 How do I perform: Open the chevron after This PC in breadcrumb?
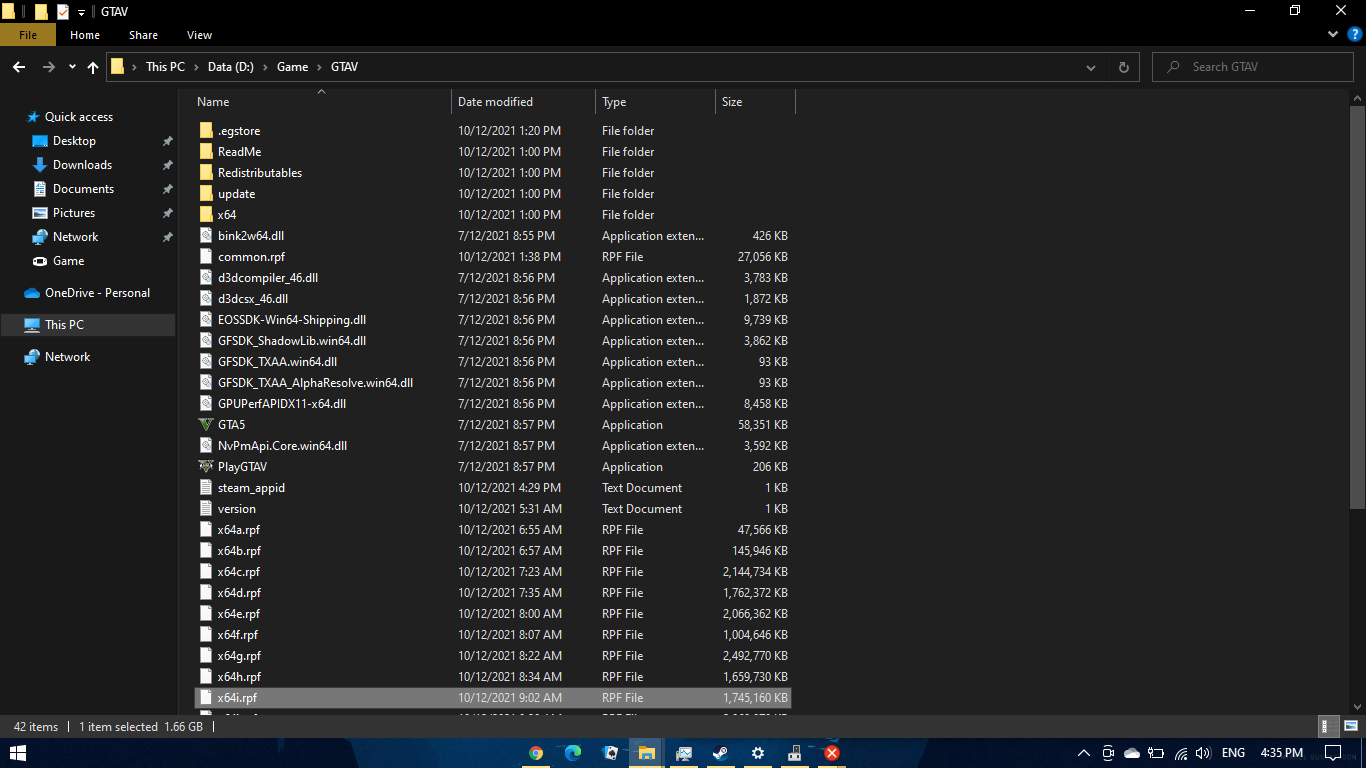click(x=196, y=67)
